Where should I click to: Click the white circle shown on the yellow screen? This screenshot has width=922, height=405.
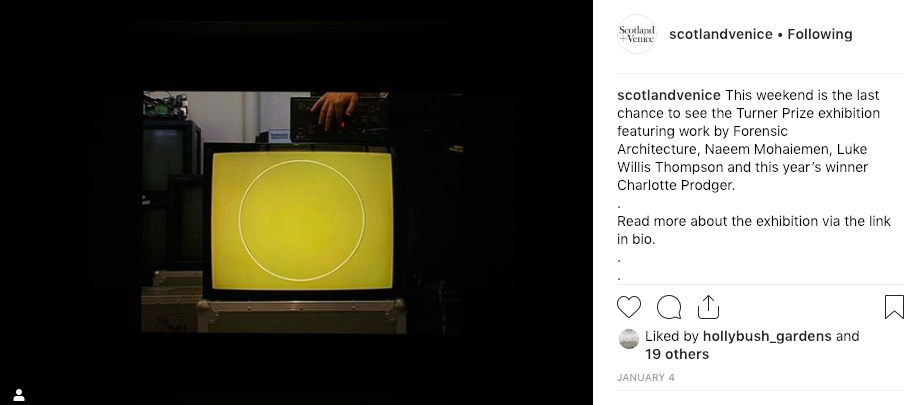302,220
